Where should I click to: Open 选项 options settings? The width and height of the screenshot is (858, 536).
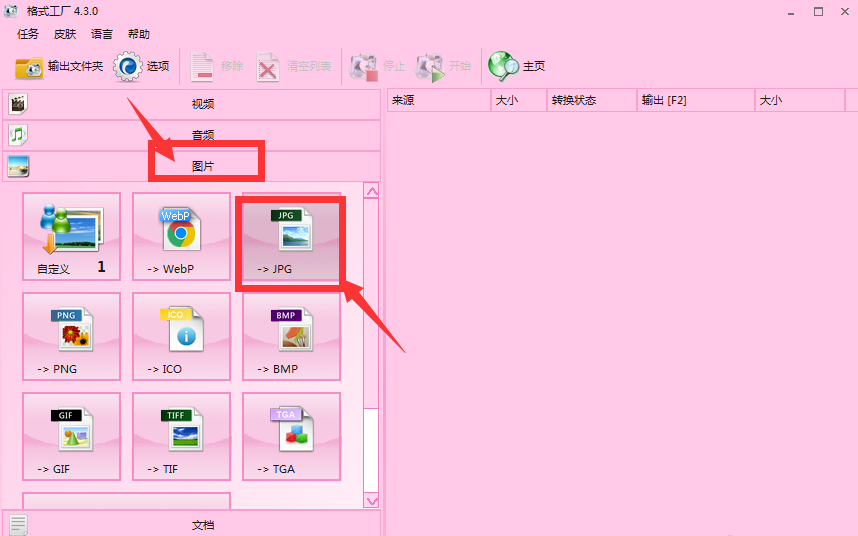[x=142, y=67]
